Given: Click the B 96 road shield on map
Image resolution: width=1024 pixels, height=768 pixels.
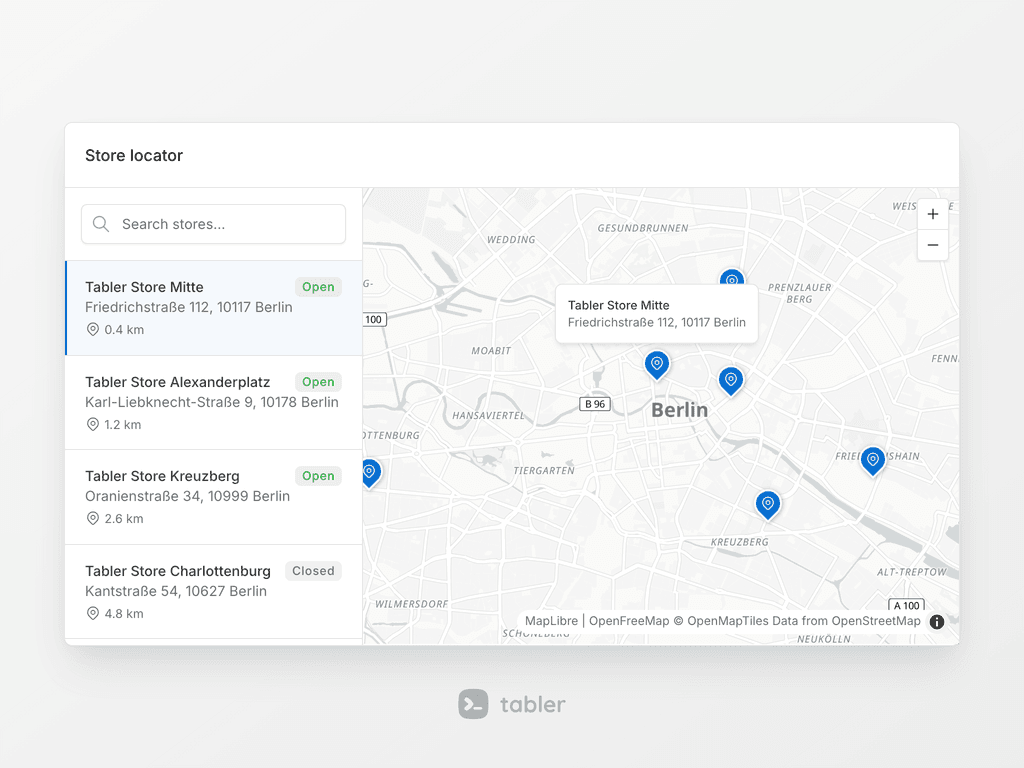Looking at the screenshot, I should (x=595, y=404).
